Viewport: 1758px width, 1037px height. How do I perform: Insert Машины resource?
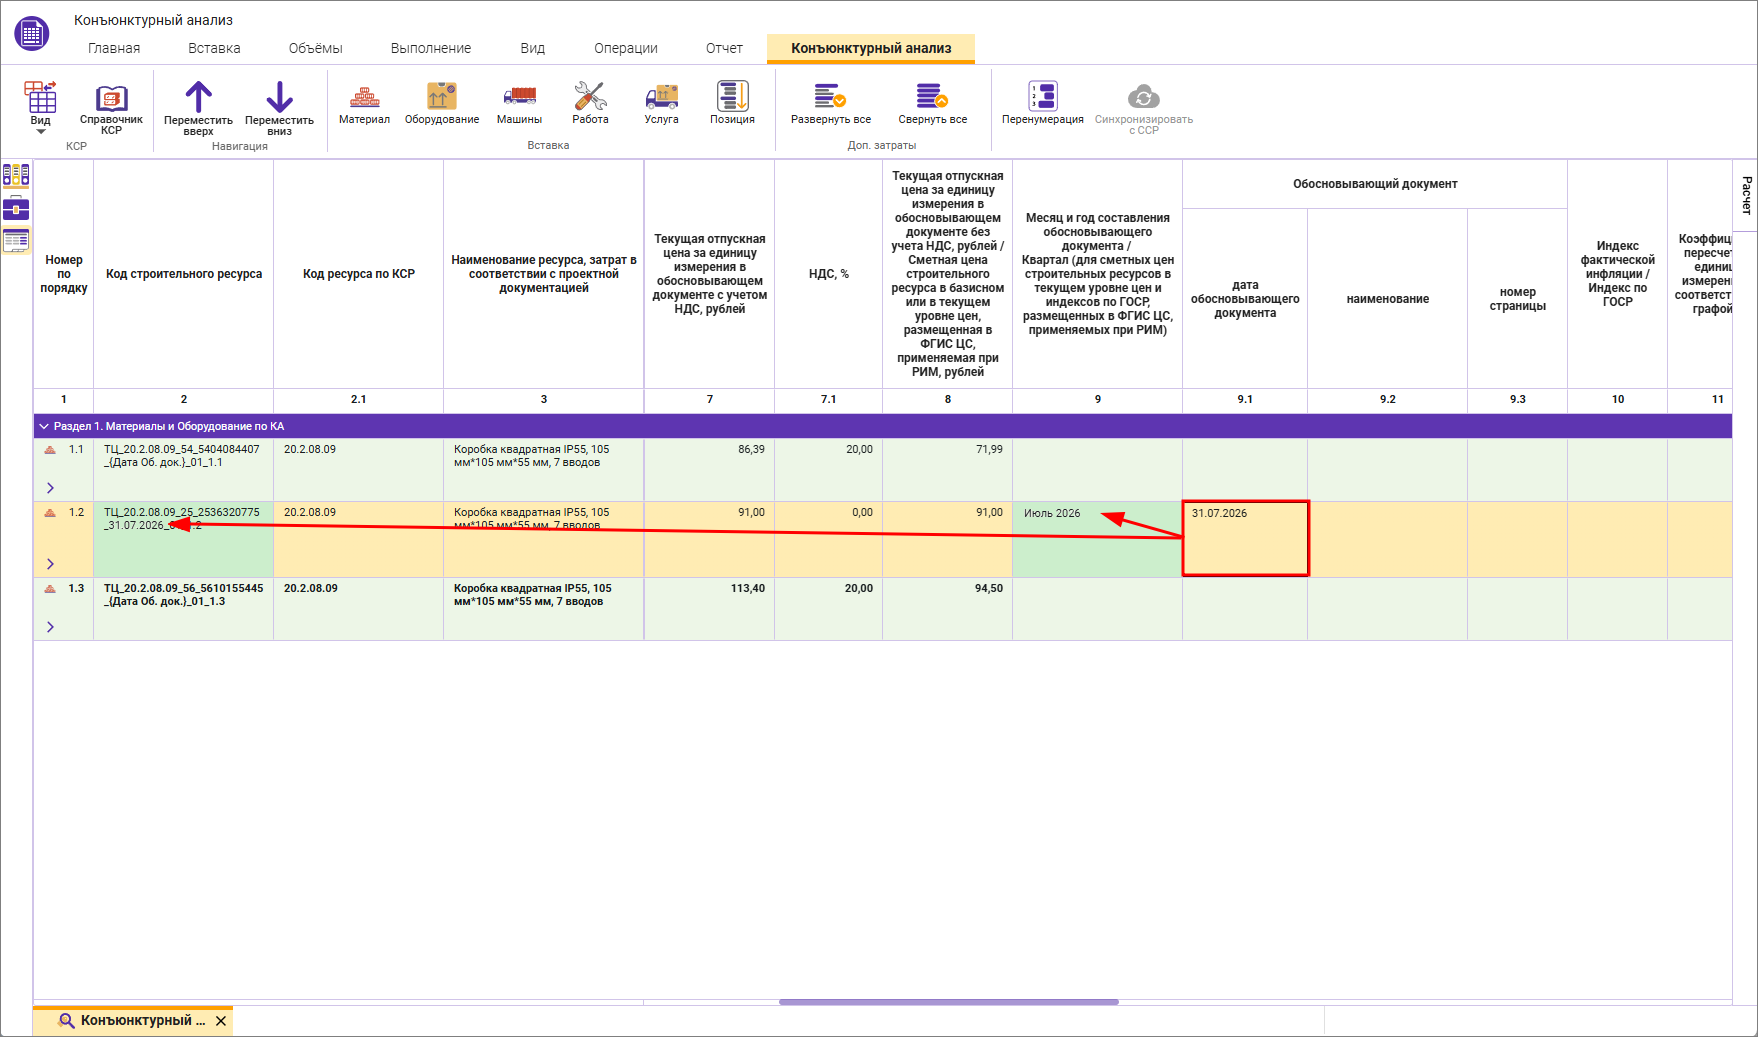519,104
